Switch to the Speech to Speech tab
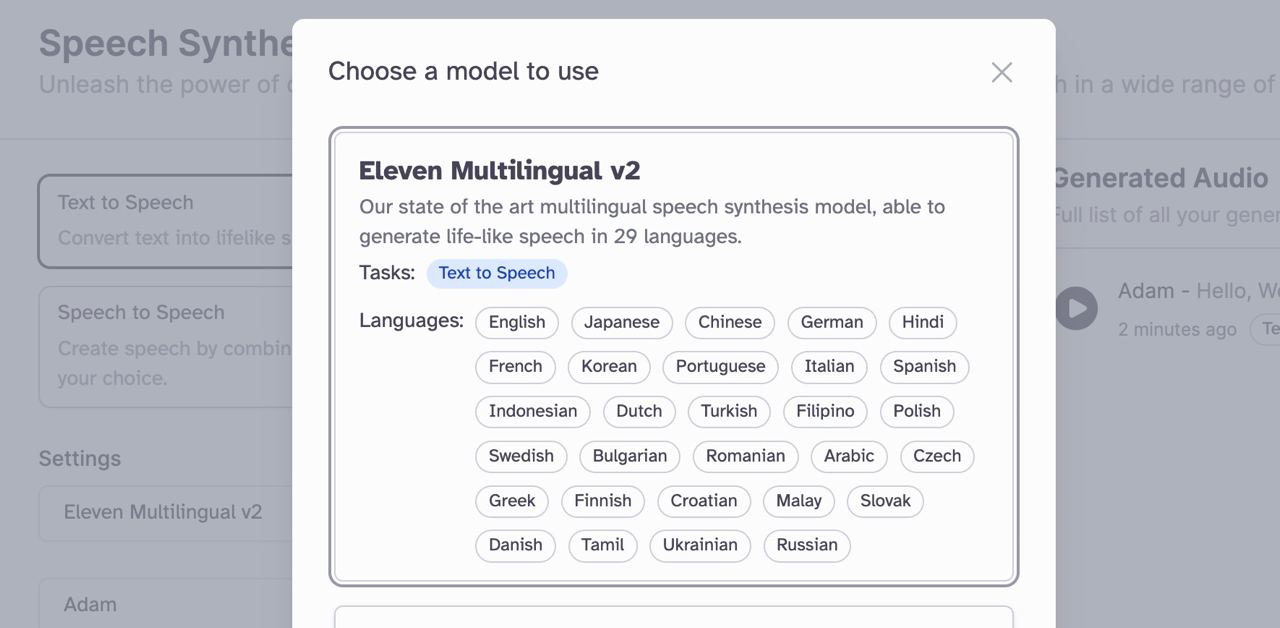1280x628 pixels. click(166, 346)
